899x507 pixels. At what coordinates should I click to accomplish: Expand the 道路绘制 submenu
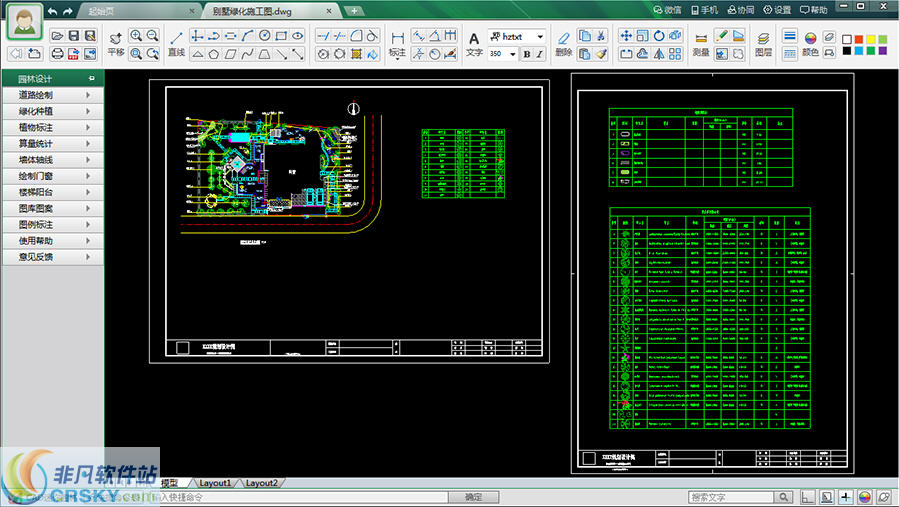tap(53, 95)
